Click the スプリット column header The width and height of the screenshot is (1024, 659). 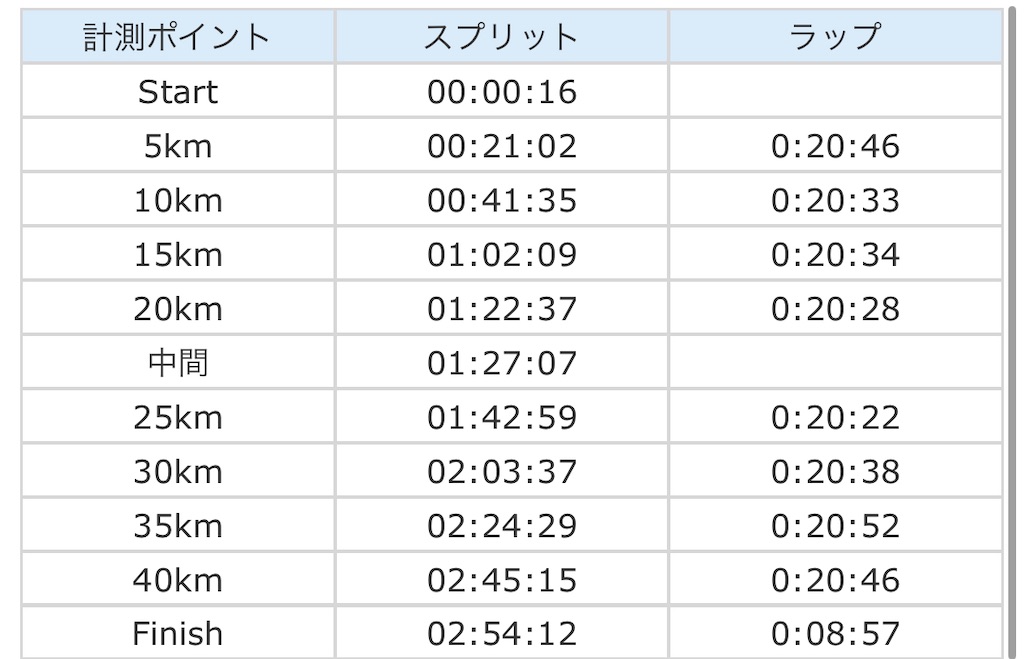pyautogui.click(x=502, y=37)
